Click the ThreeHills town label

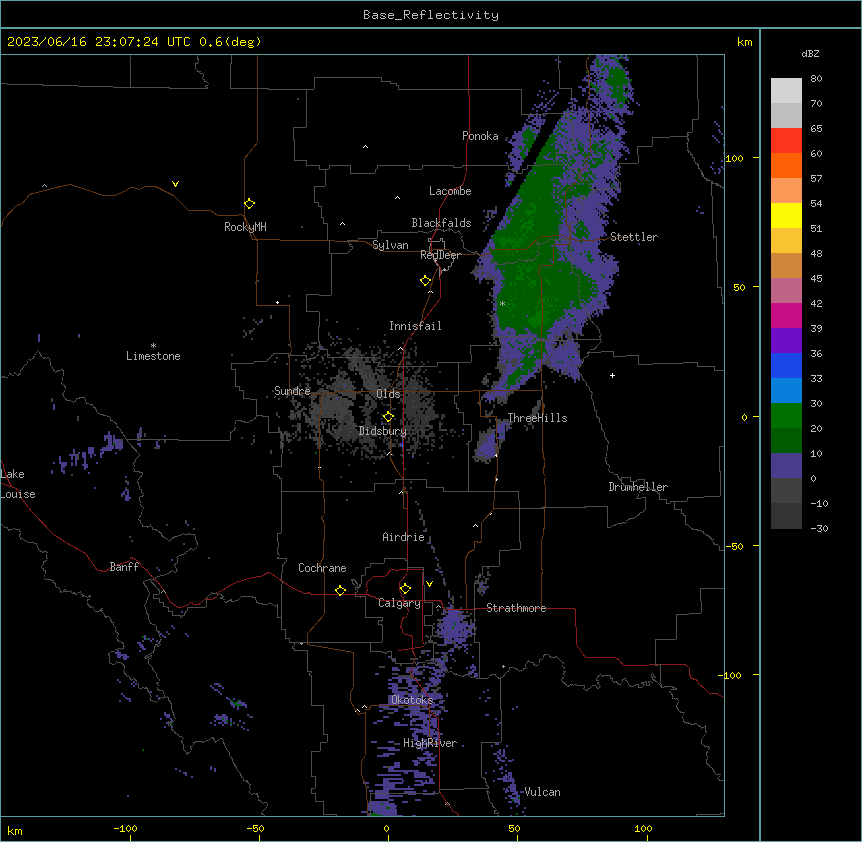coord(537,418)
